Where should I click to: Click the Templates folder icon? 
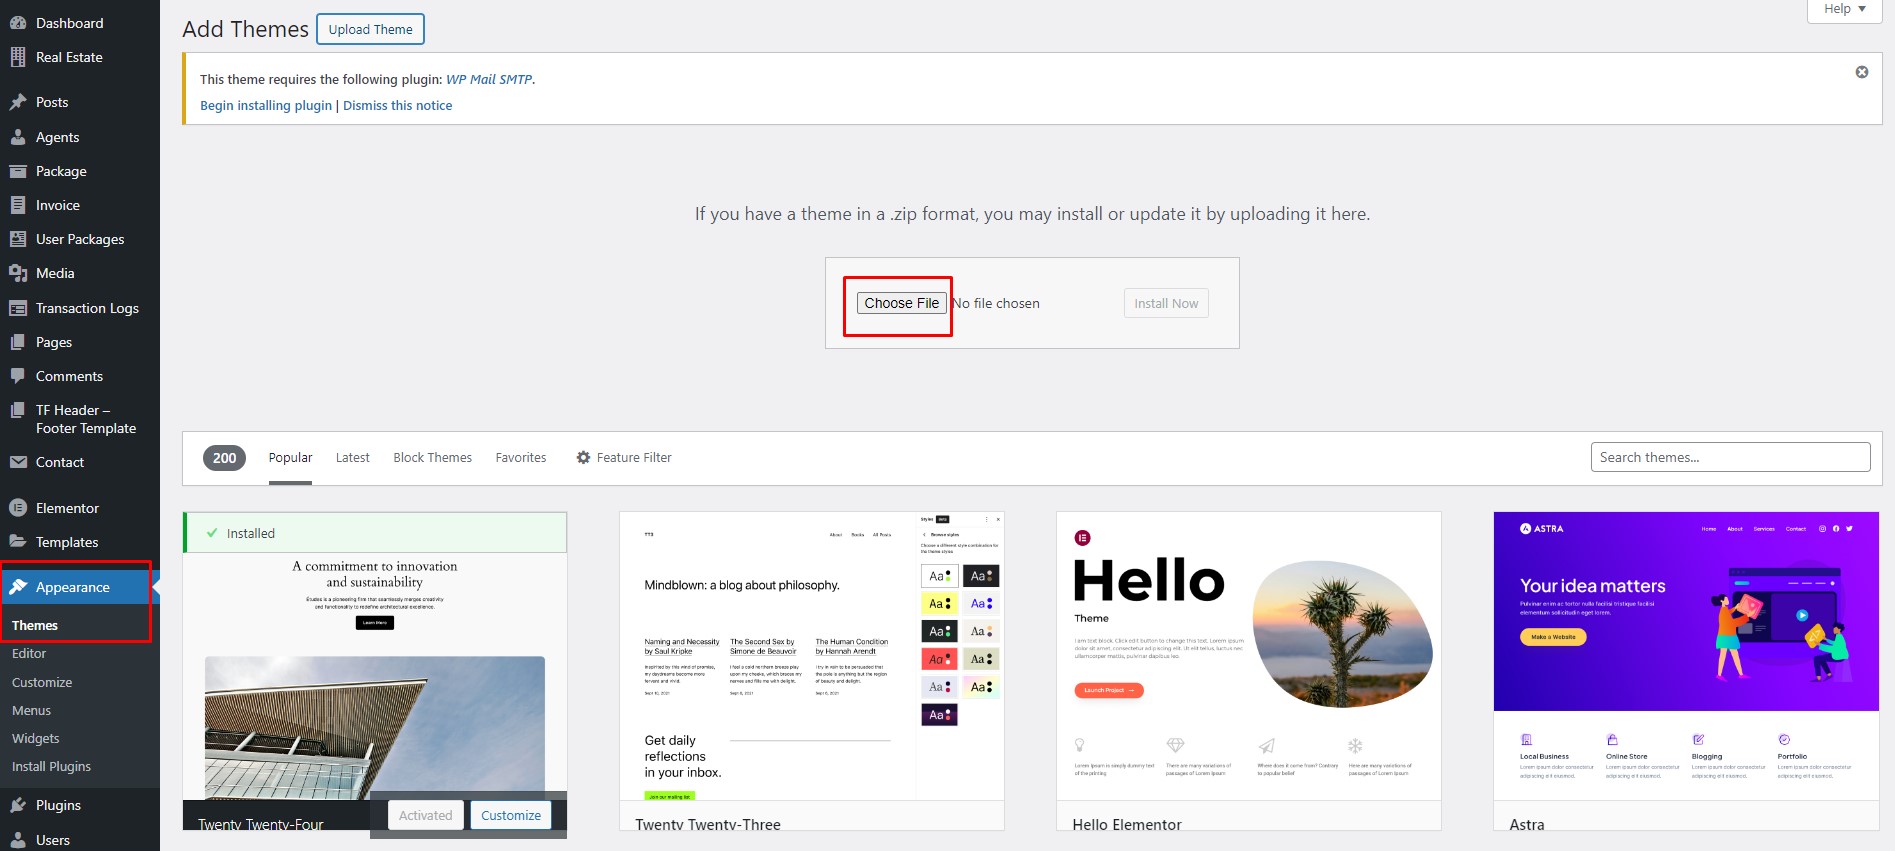point(18,542)
